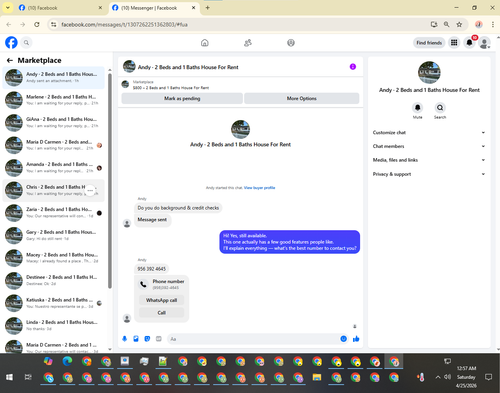Screen dimensions: 500x393
Task: Reload the page with the refresh icon
Action: point(37,24)
